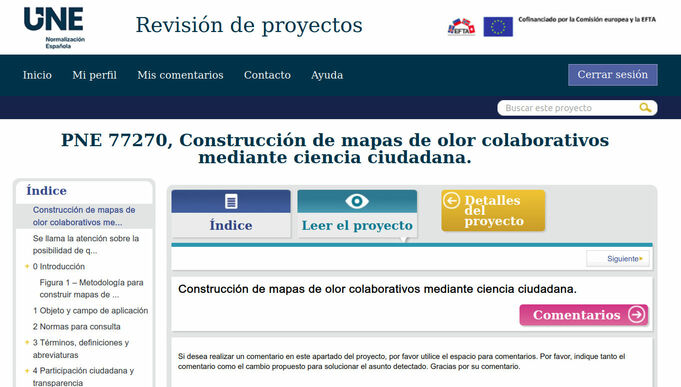681x387 pixels.
Task: Click the UNE Normalización Española logo
Action: (x=54, y=28)
